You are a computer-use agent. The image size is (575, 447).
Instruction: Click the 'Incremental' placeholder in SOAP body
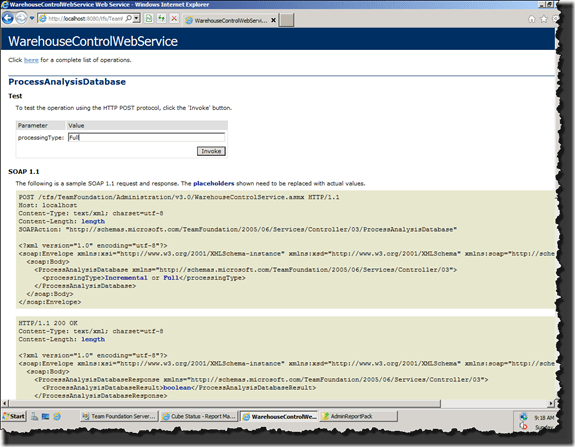tap(126, 278)
